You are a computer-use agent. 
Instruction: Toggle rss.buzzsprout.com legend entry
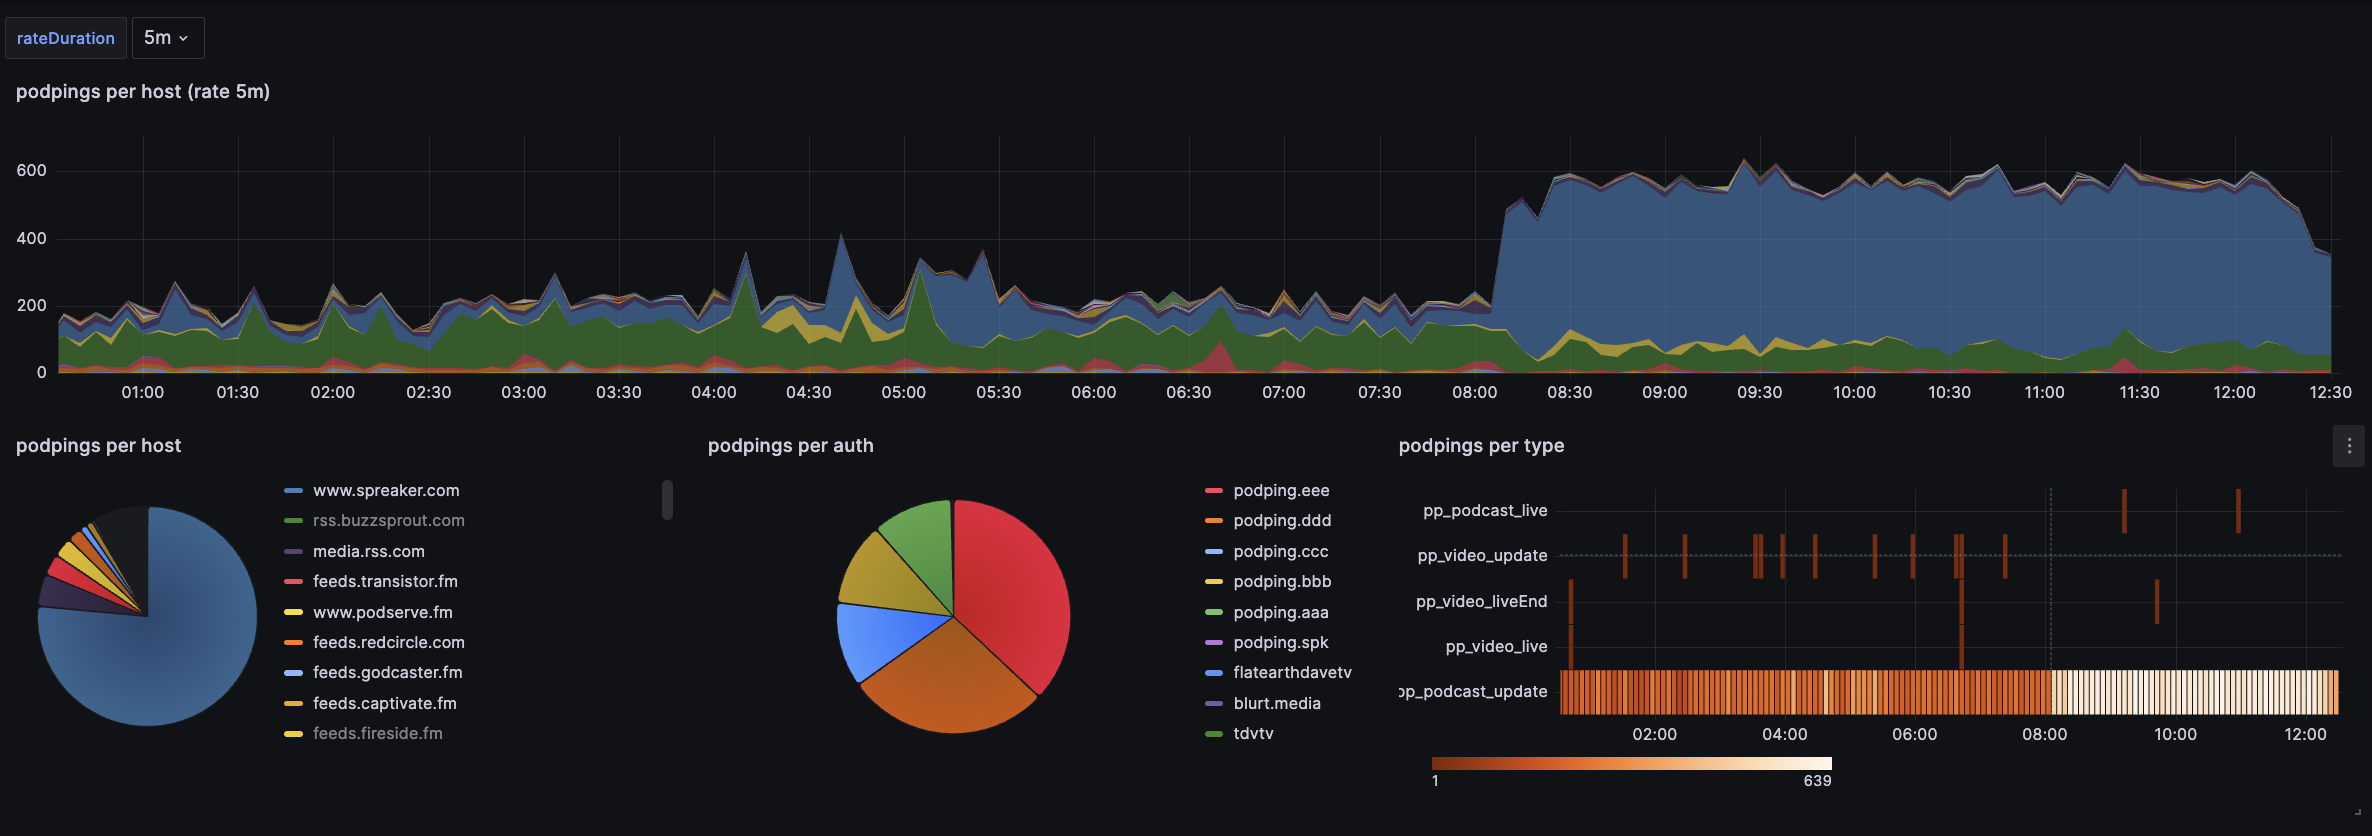[388, 521]
